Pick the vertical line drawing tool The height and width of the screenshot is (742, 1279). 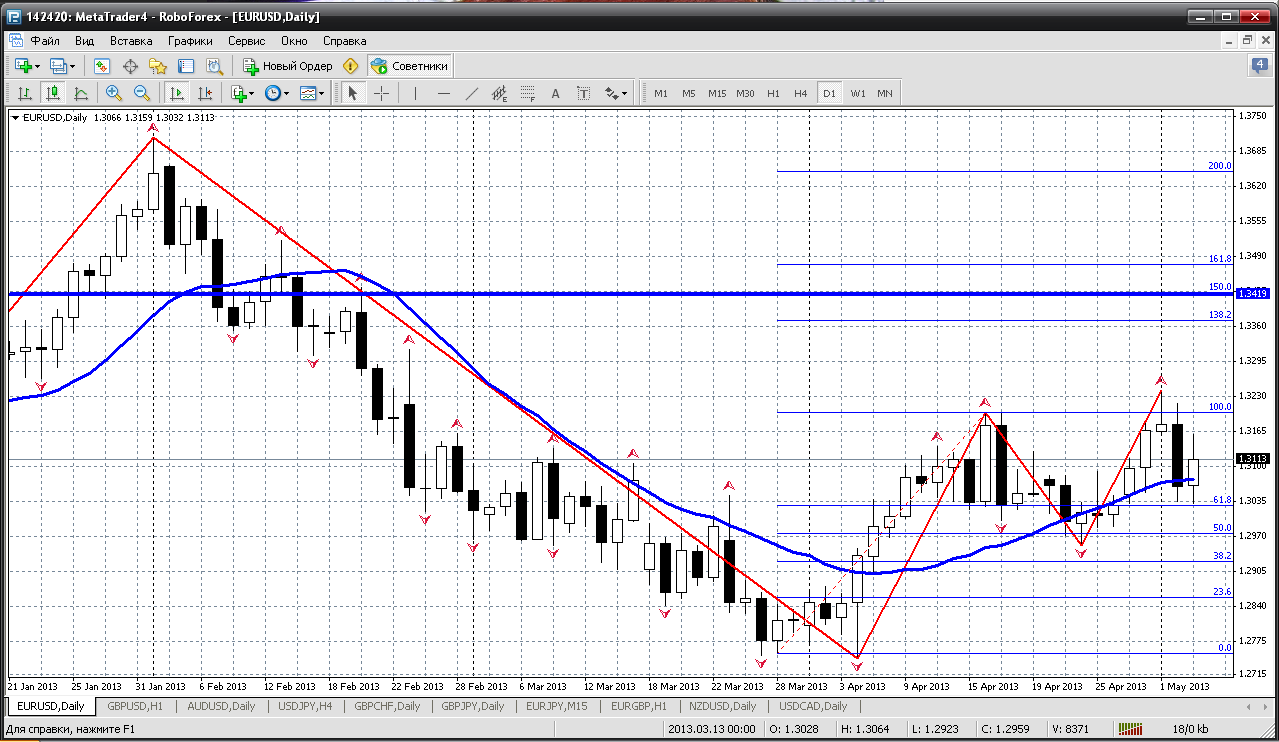click(x=415, y=93)
